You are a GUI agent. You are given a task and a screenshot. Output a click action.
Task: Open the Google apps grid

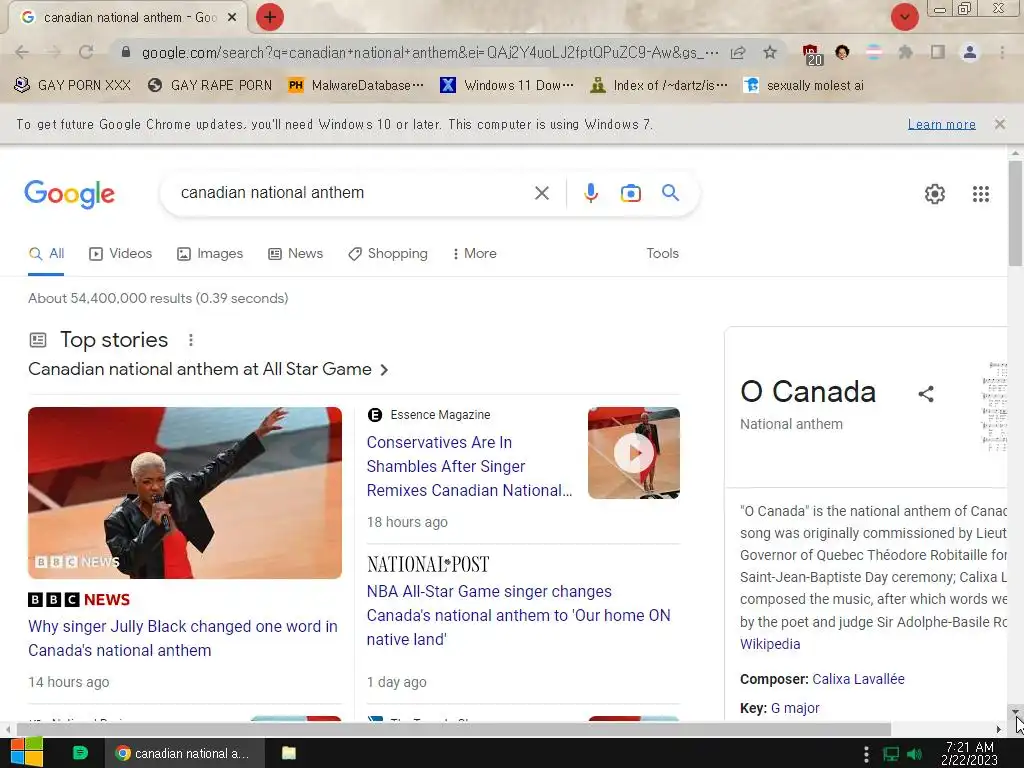coord(980,194)
